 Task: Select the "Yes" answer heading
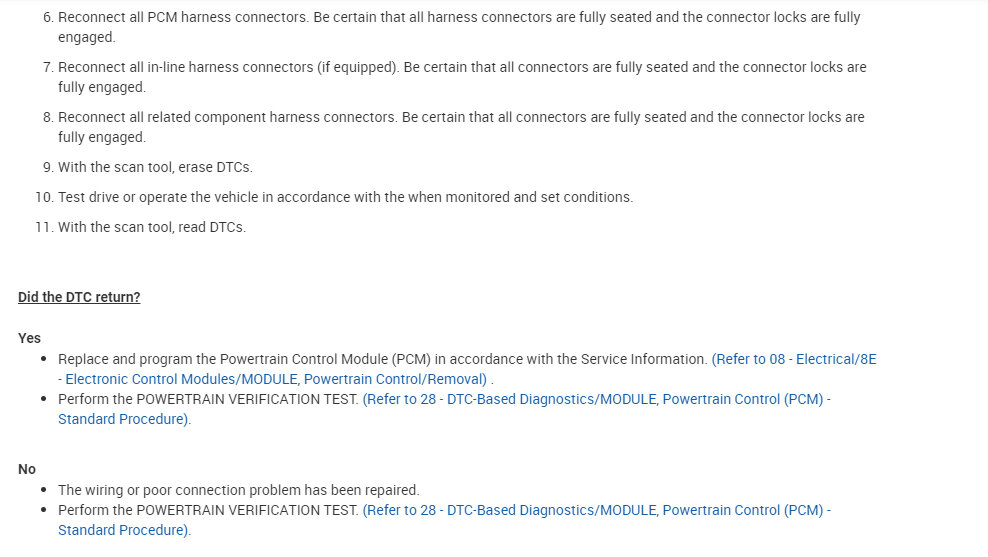(x=30, y=338)
